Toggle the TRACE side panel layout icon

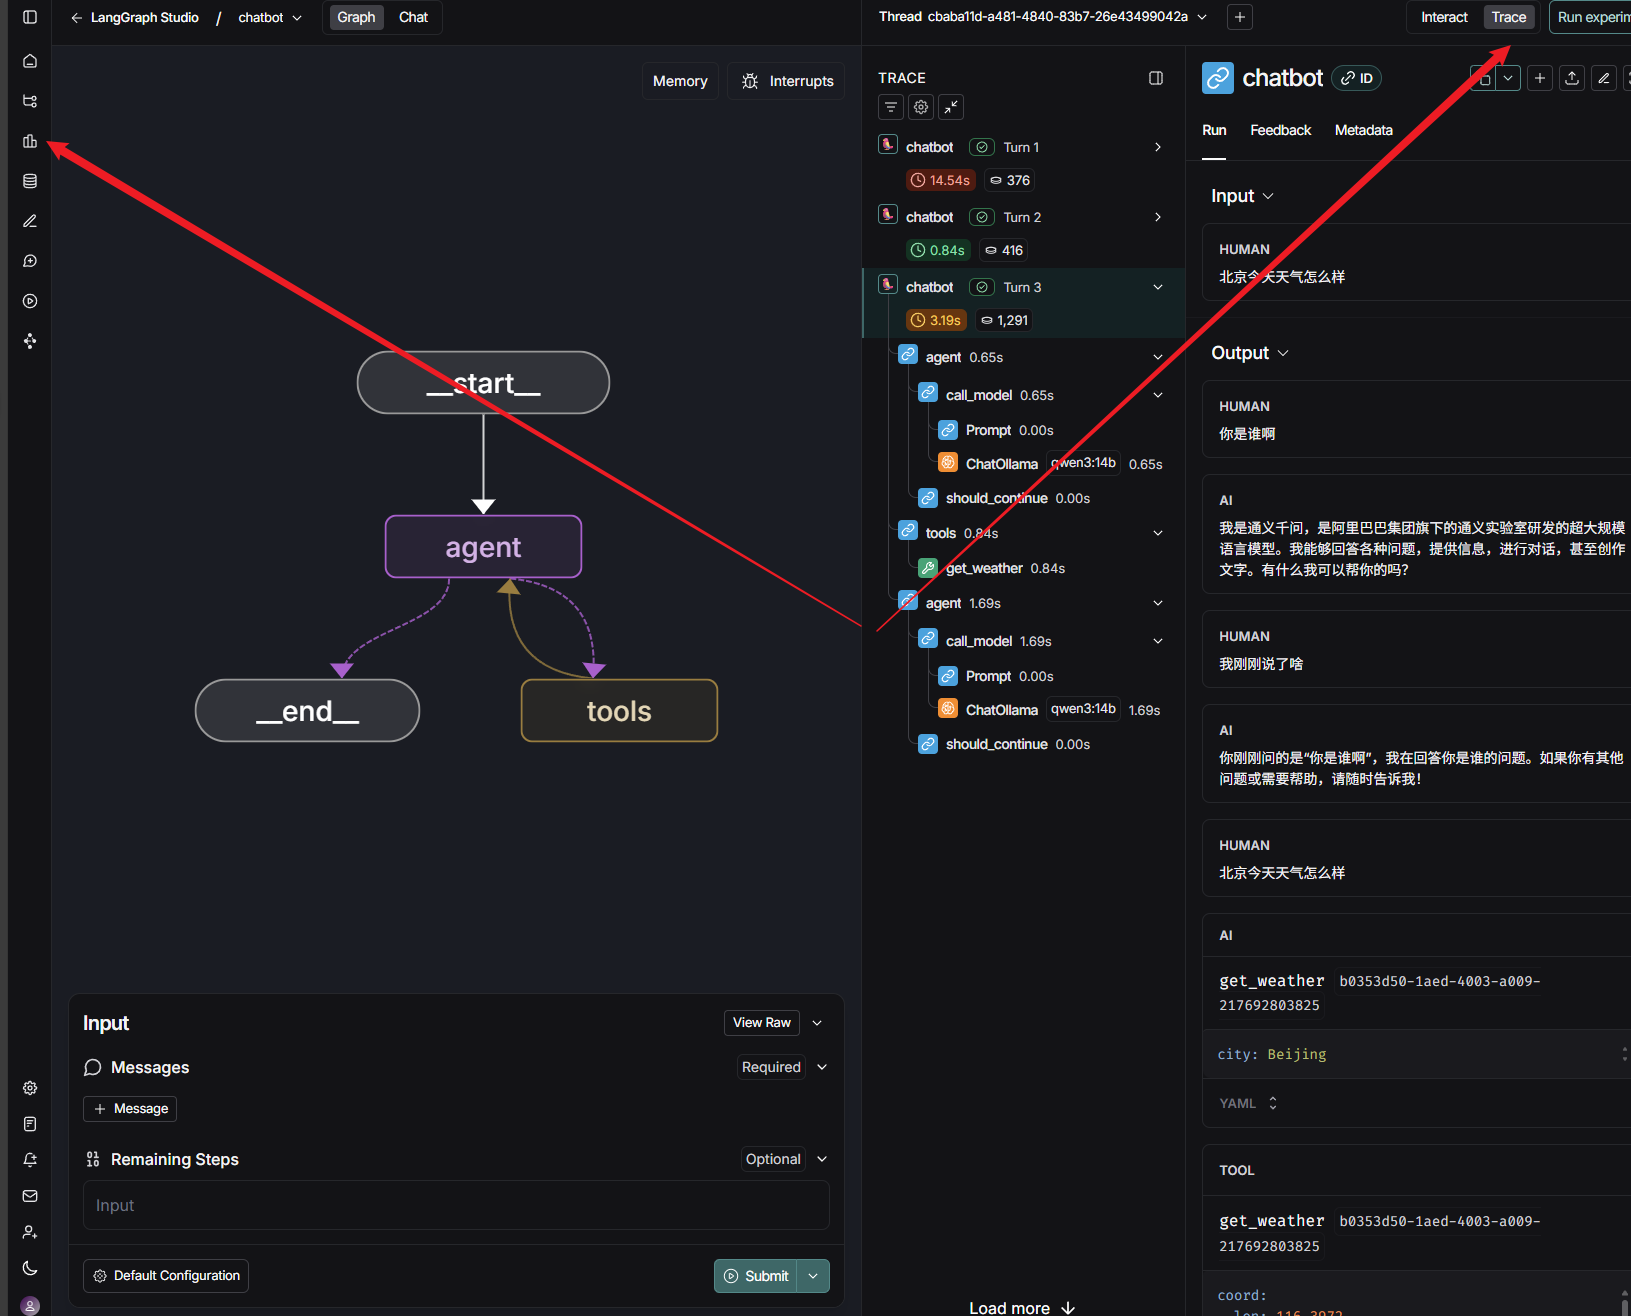click(1156, 78)
